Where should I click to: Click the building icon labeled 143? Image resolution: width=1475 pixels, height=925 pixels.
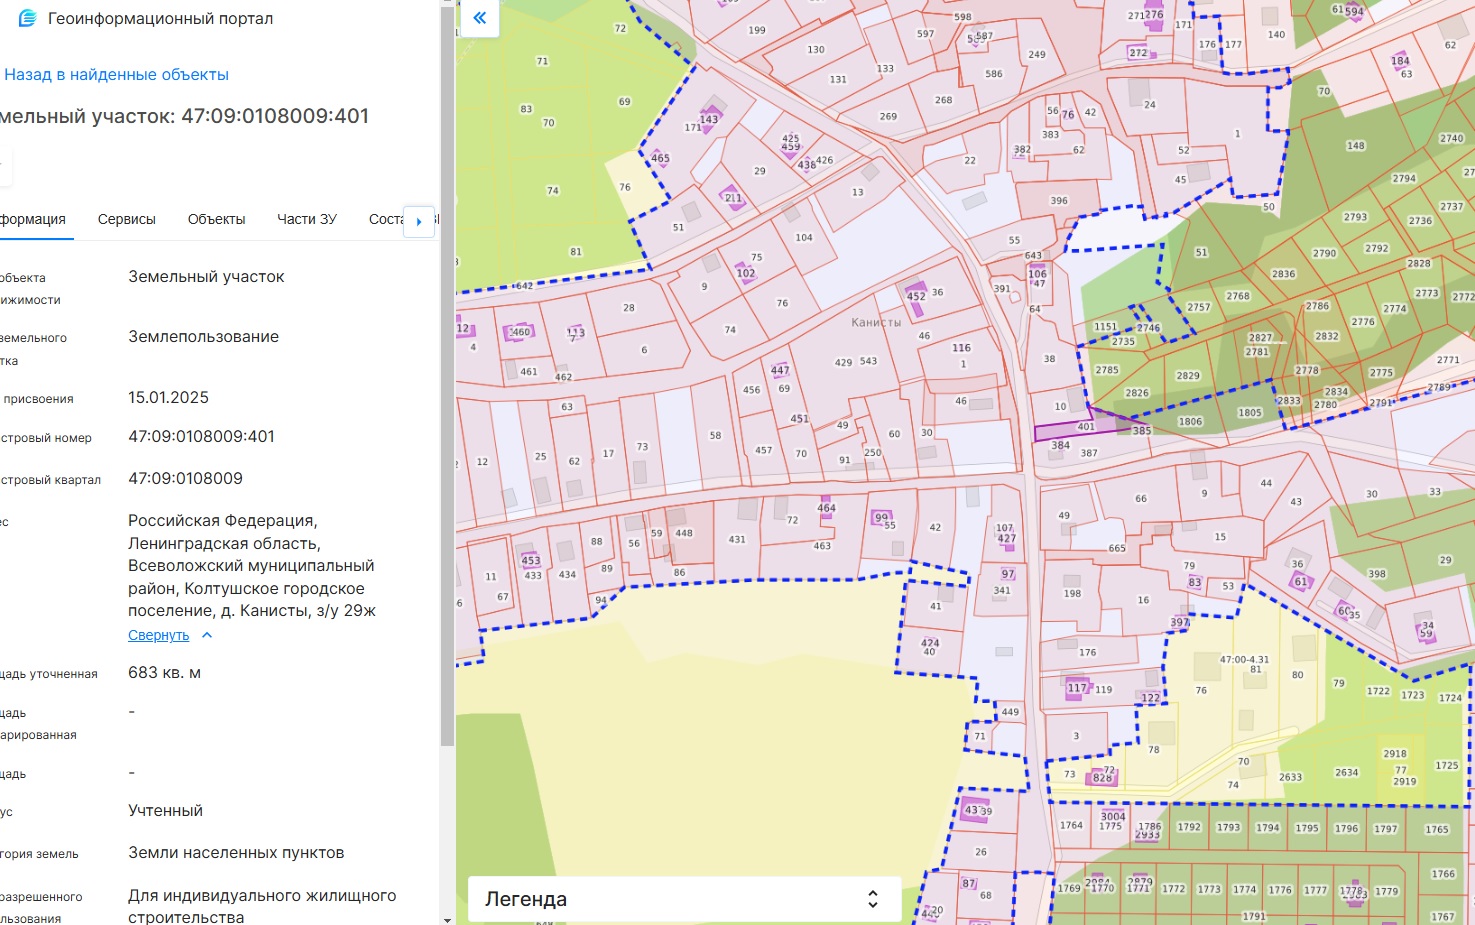[709, 118]
